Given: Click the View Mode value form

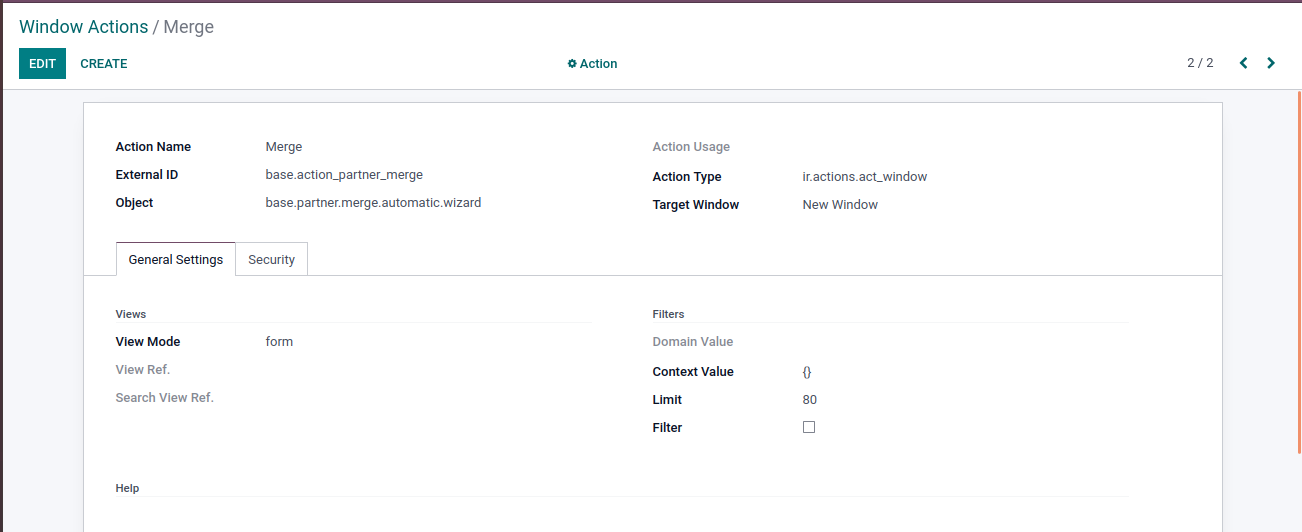Looking at the screenshot, I should 279,342.
